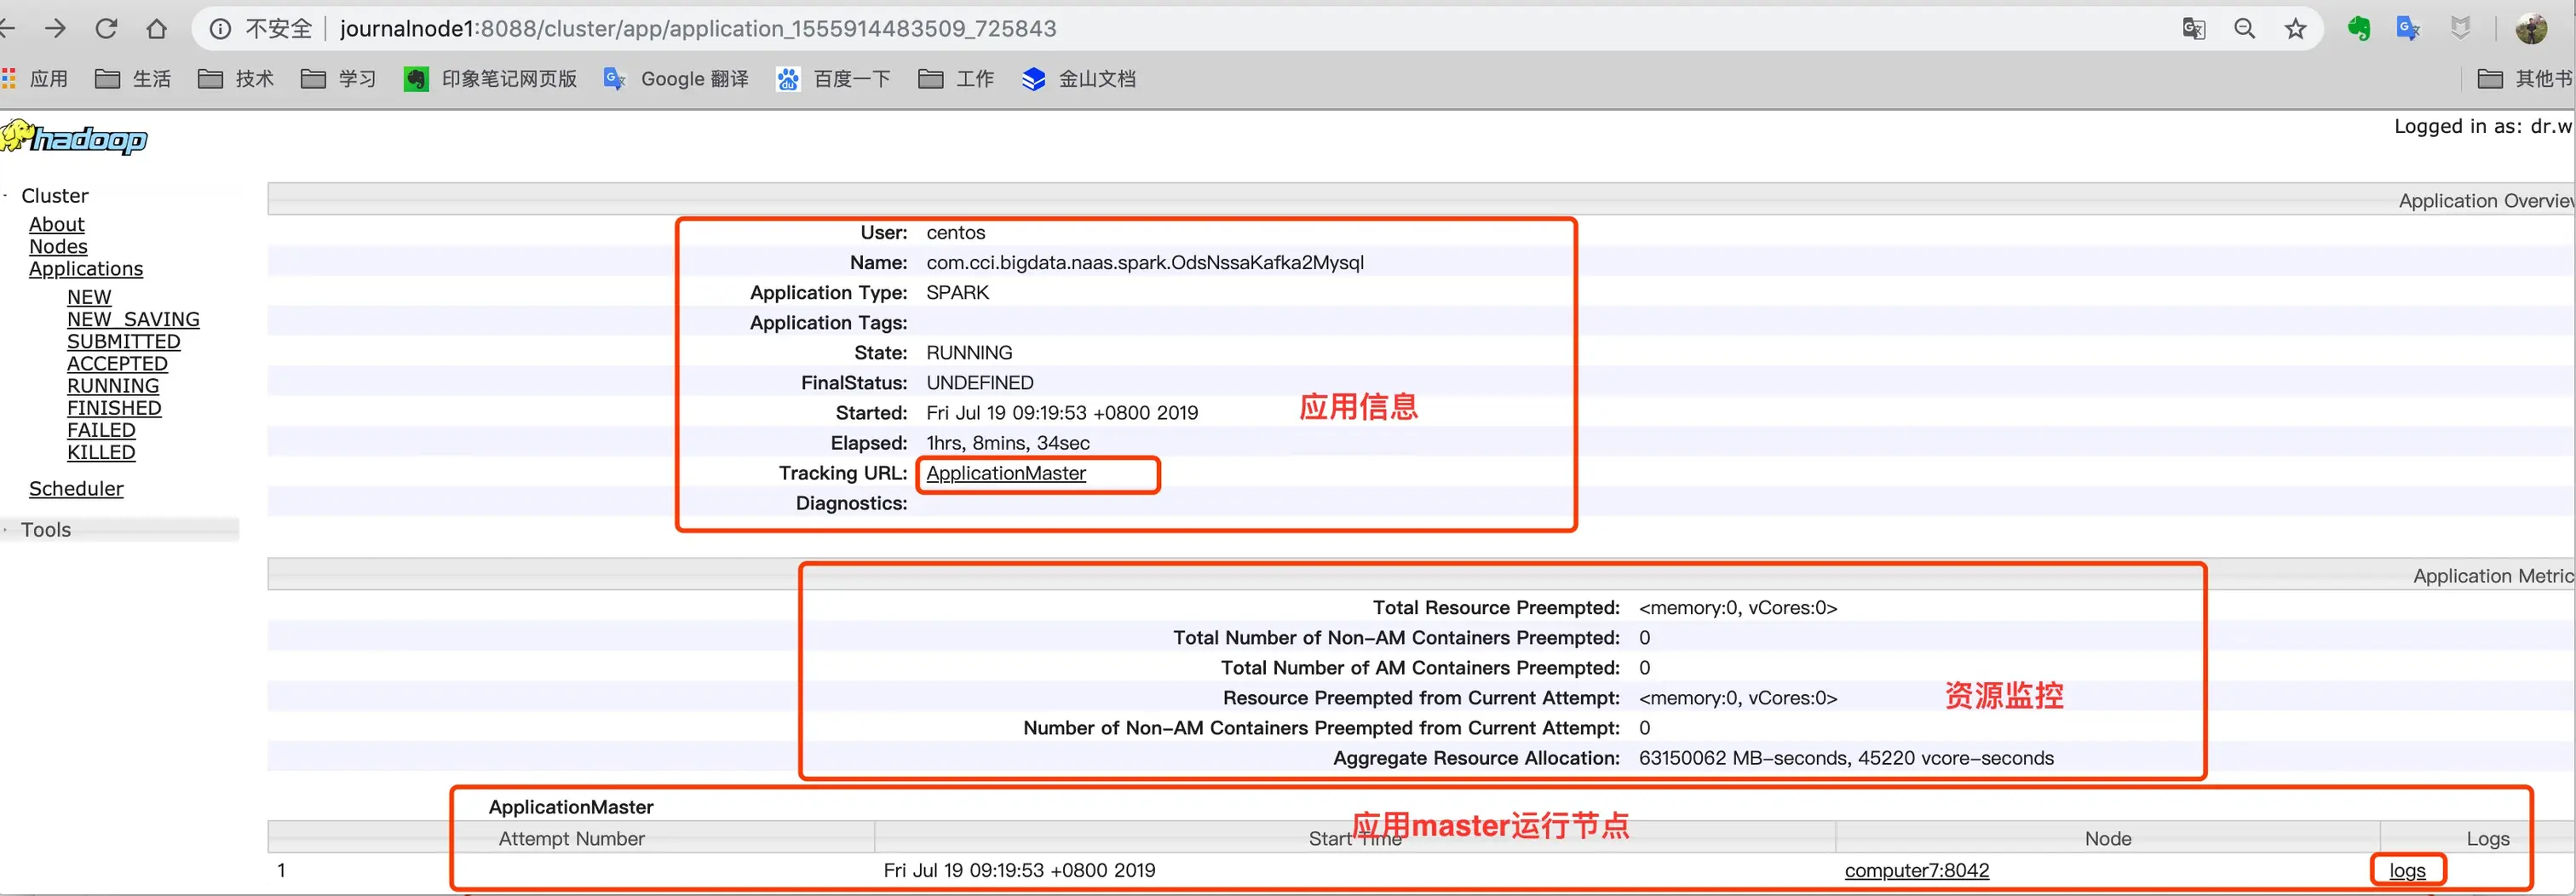Image resolution: width=2576 pixels, height=896 pixels.
Task: Filter applications by NEW_SAVING state
Action: tap(133, 319)
